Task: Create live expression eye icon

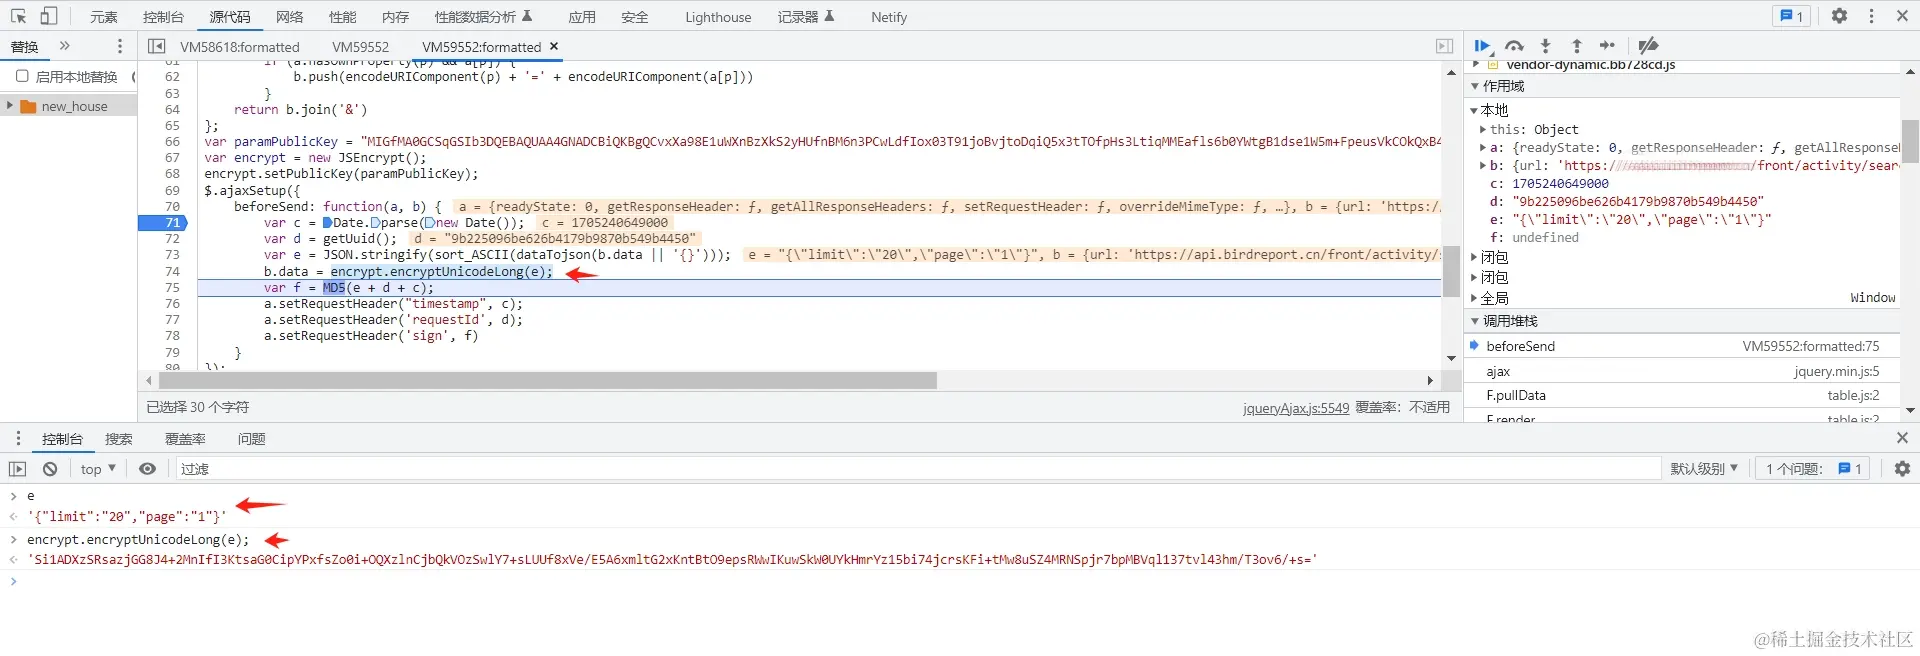Action: click(x=148, y=469)
